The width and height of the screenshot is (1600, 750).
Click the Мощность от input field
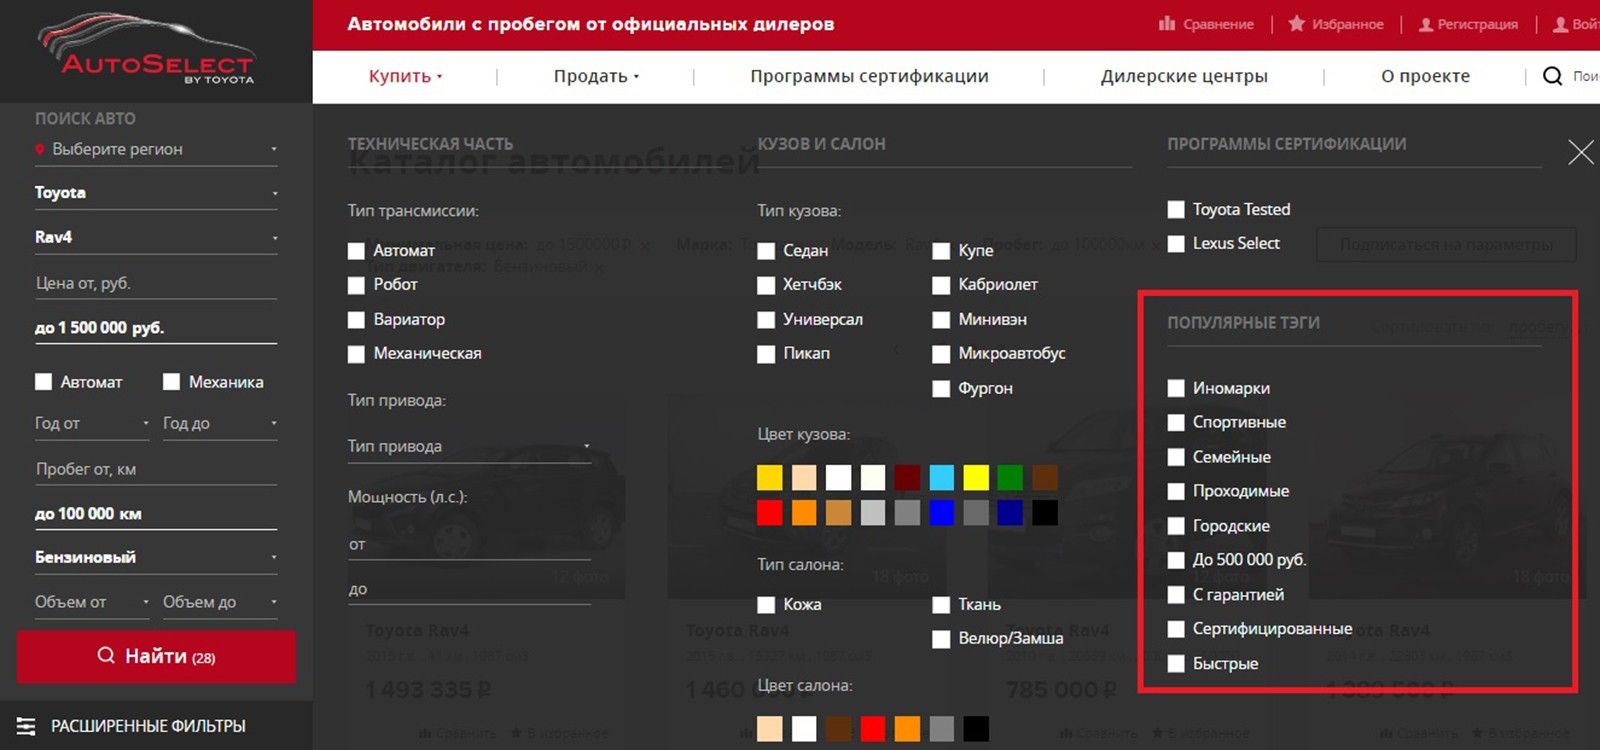coord(469,545)
